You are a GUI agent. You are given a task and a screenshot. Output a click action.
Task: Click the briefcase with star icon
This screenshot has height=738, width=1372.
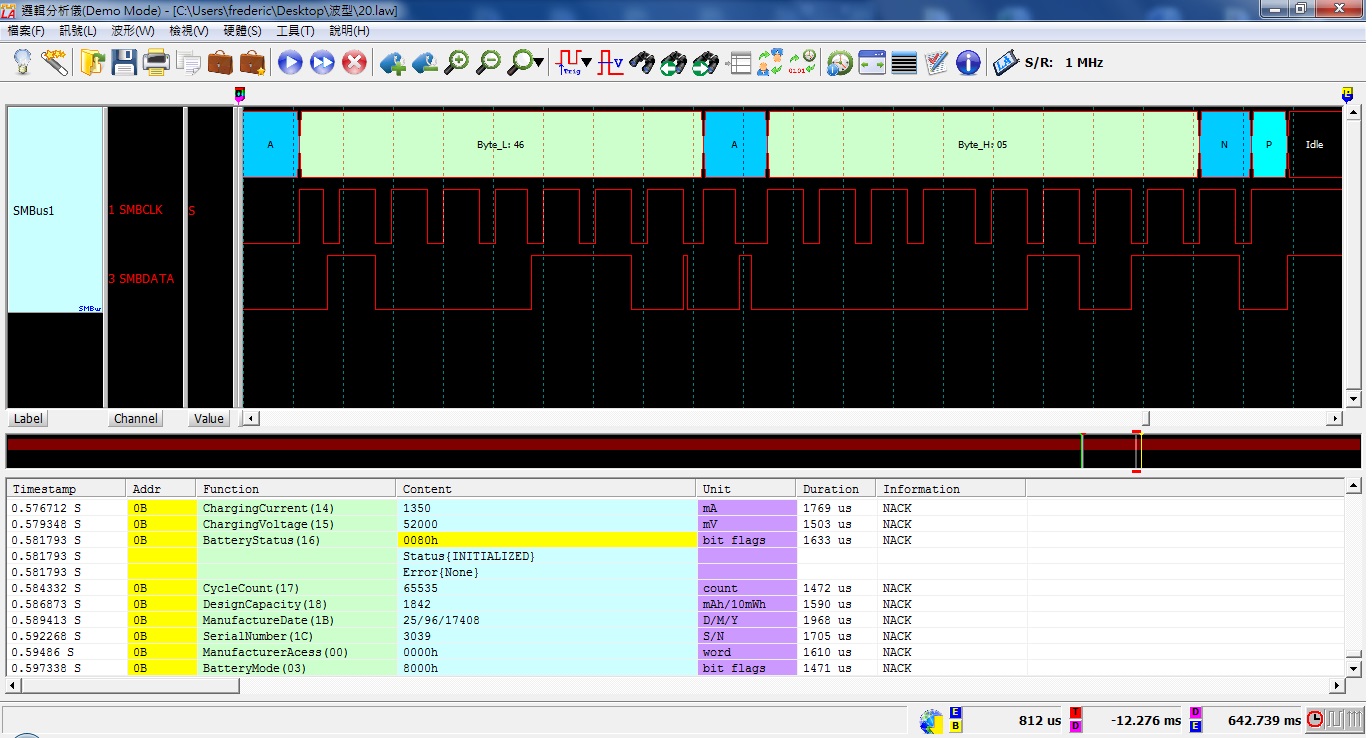pos(252,63)
